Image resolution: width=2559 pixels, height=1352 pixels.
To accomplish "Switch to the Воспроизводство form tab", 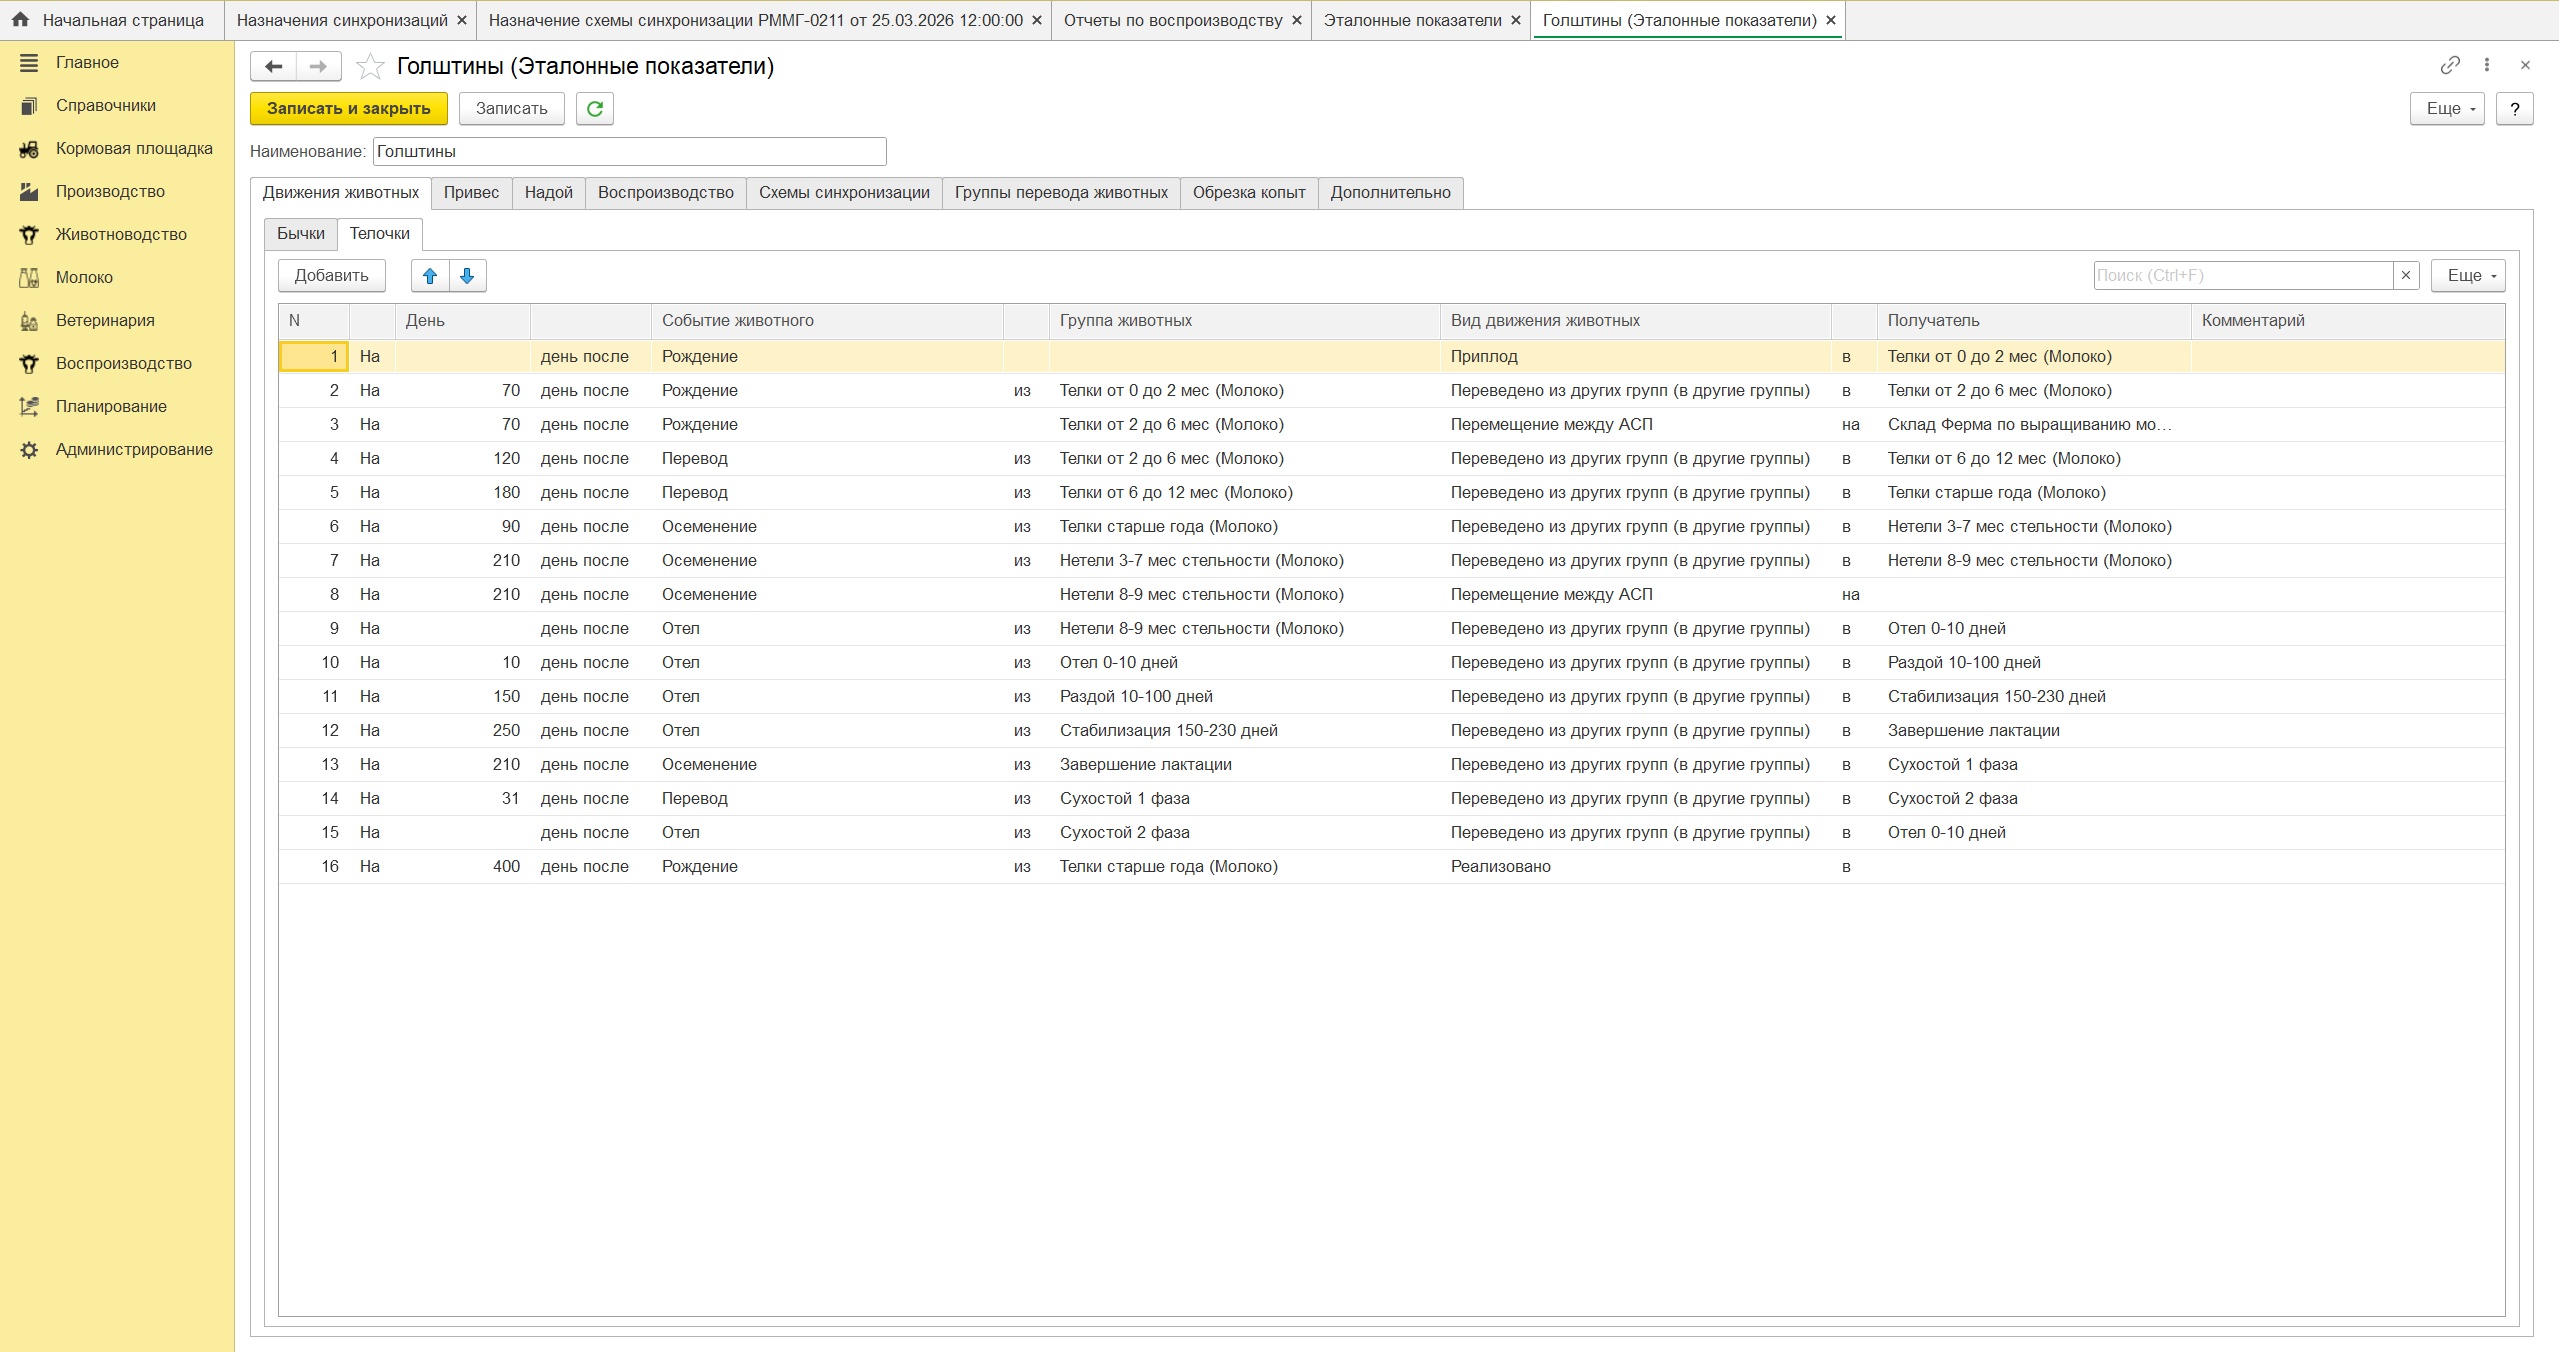I will point(665,193).
